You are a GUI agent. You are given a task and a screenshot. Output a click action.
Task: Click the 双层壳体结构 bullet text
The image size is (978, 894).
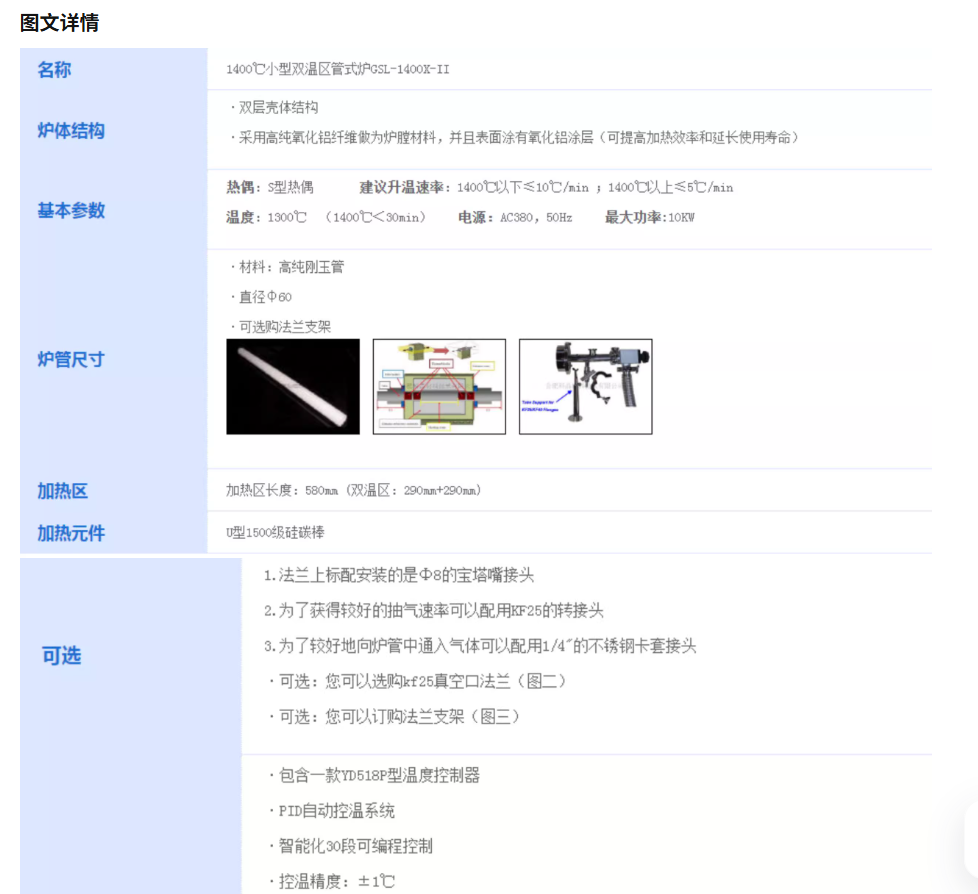[276, 107]
